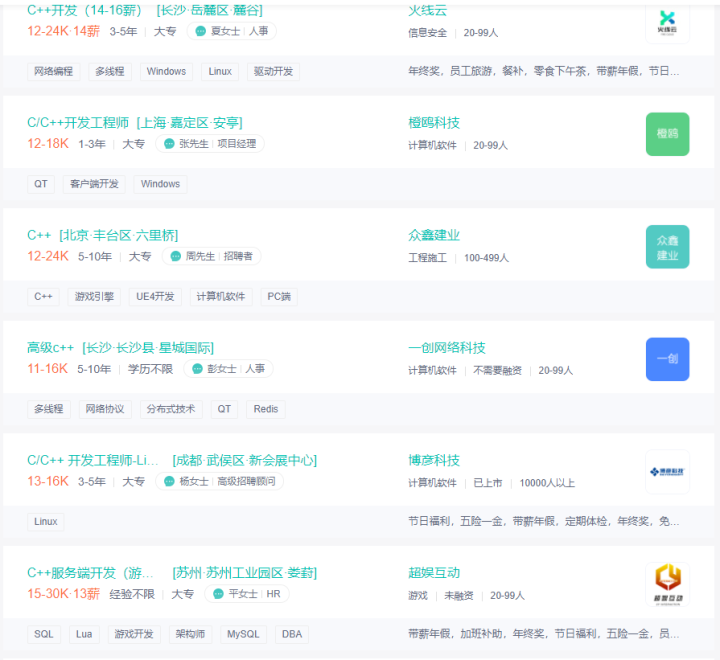
Task: Click chat icon beside 夏女士 人事
Action: point(201,31)
